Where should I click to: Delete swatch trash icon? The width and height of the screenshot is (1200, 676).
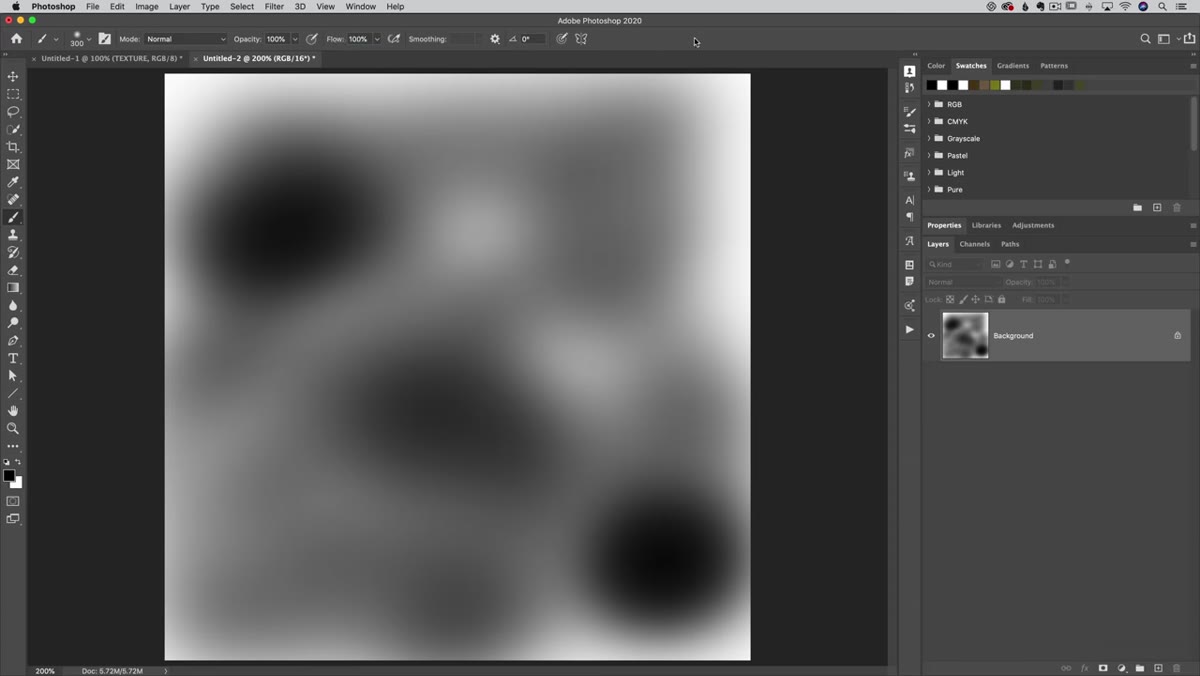[x=1177, y=208]
